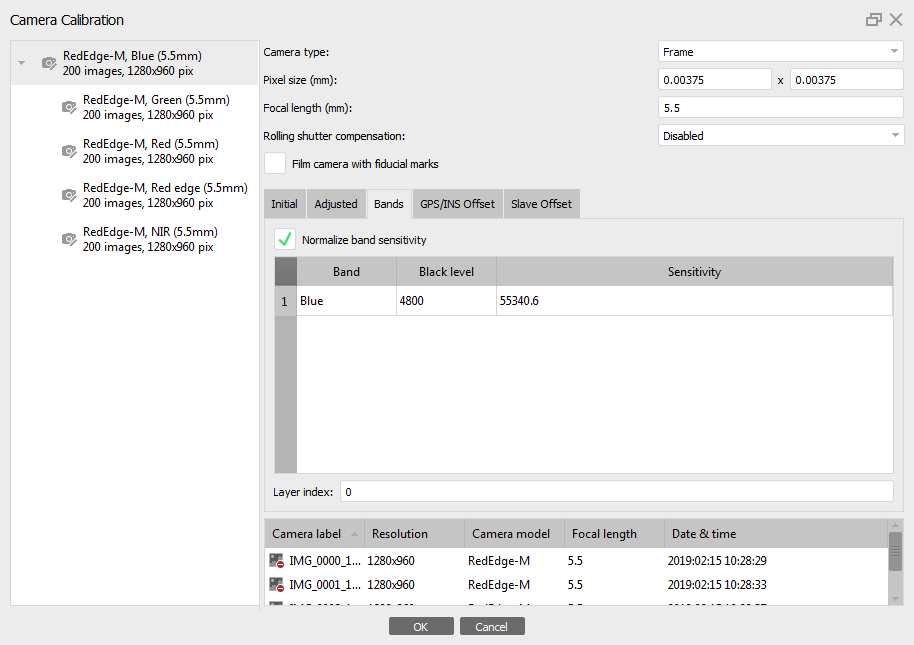Click the image list scroll up arrow
The image size is (914, 645).
coord(895,525)
